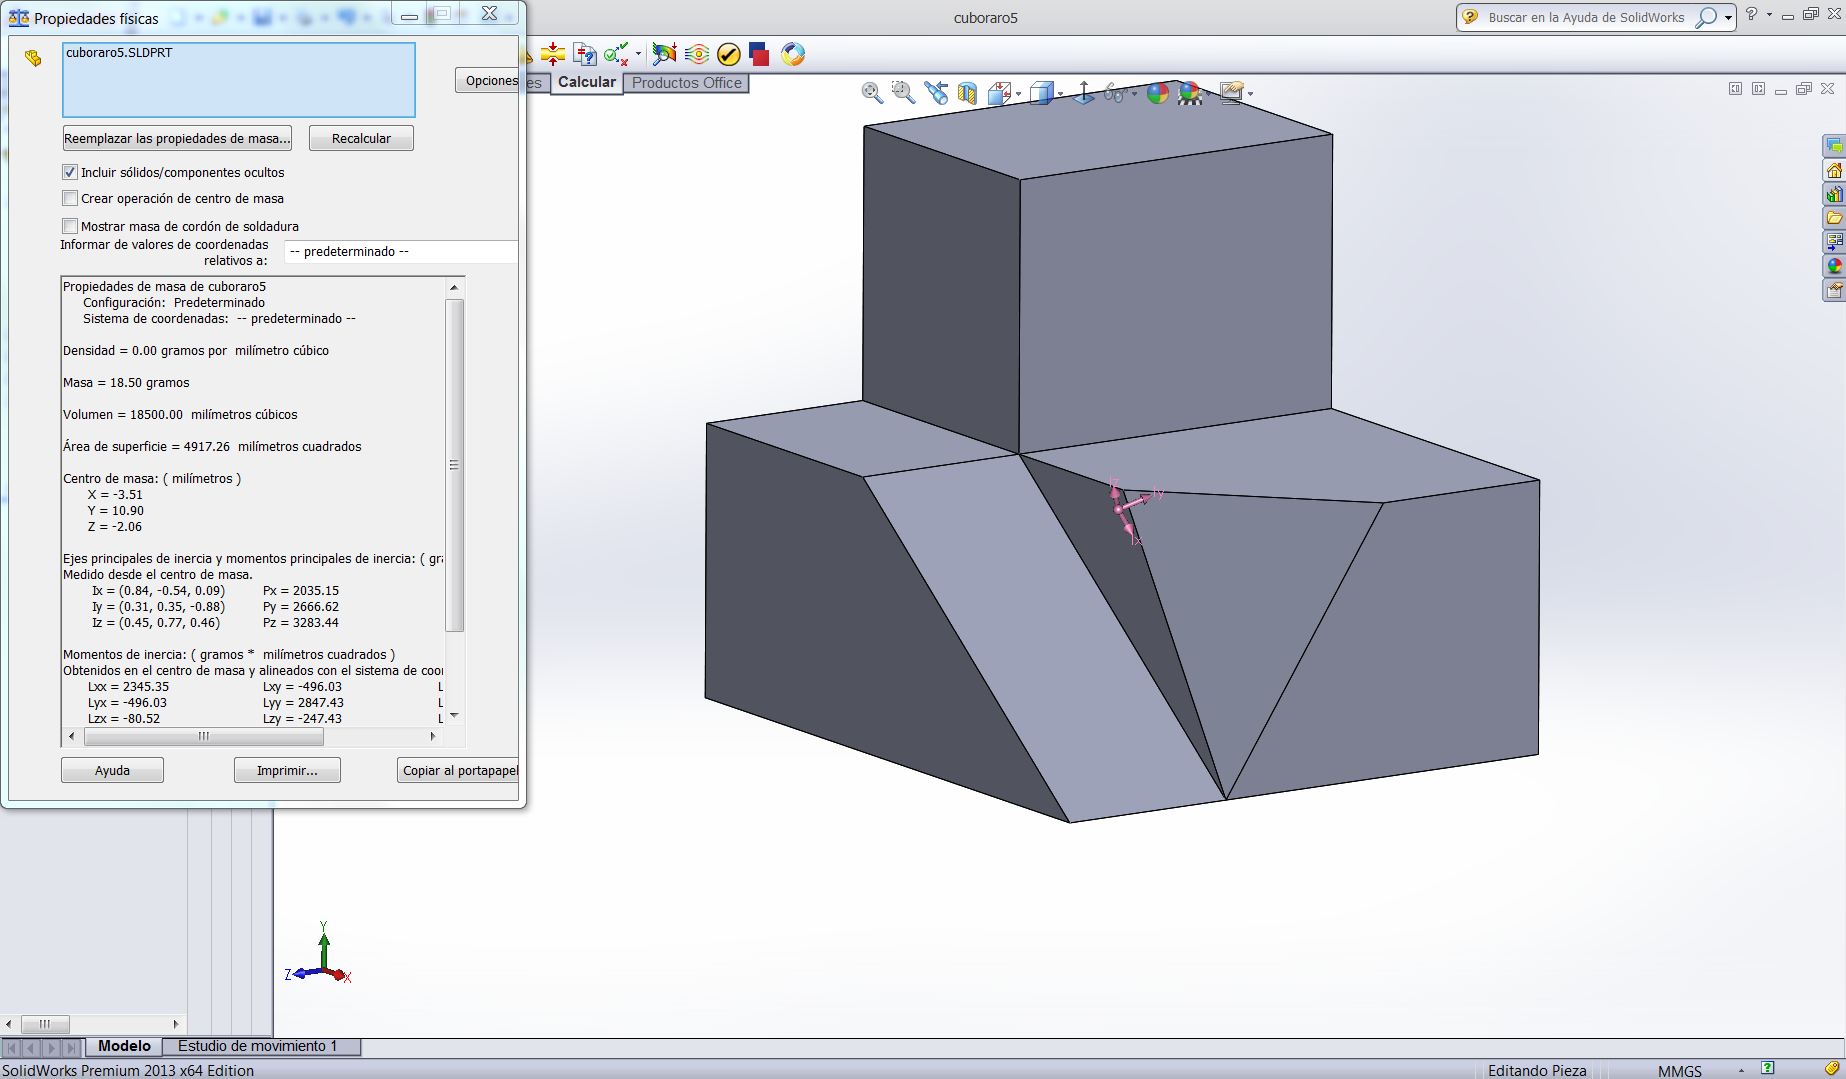The image size is (1846, 1079).
Task: Open the SolidWorks Forum speech bubbles tab
Action: click(1834, 146)
